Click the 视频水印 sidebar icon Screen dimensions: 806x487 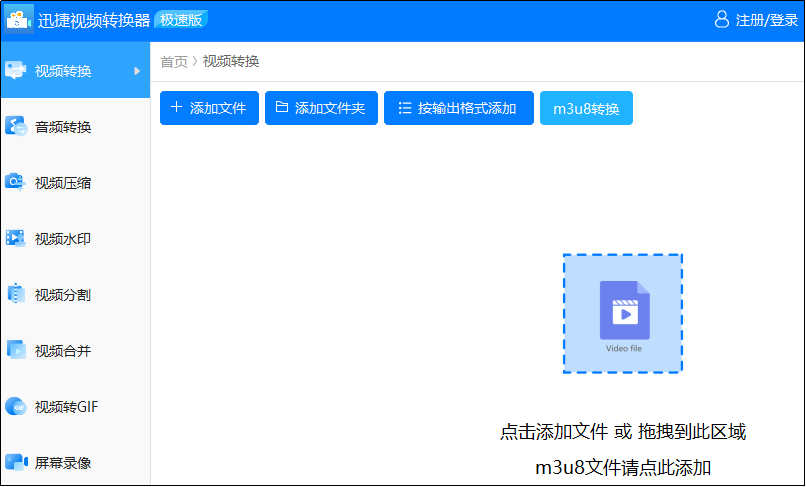pos(15,238)
